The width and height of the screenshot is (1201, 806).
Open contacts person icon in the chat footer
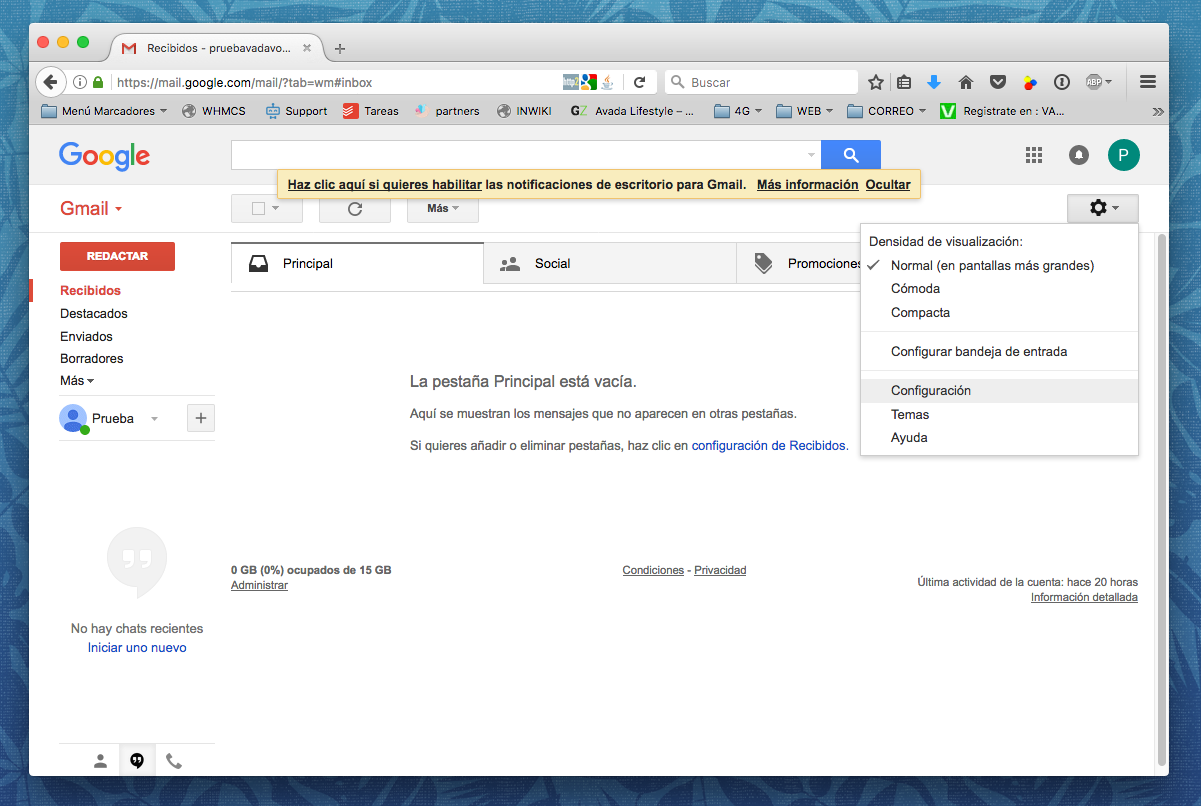[x=100, y=761]
